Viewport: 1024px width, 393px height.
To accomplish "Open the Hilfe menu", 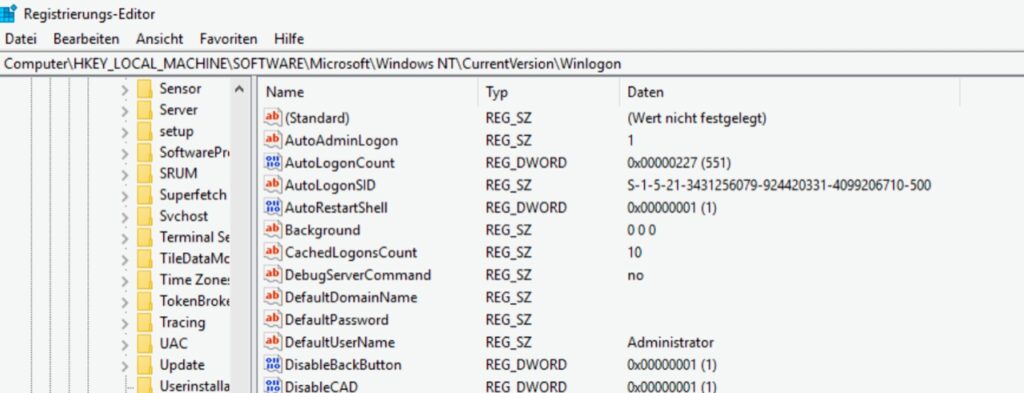I will [289, 39].
